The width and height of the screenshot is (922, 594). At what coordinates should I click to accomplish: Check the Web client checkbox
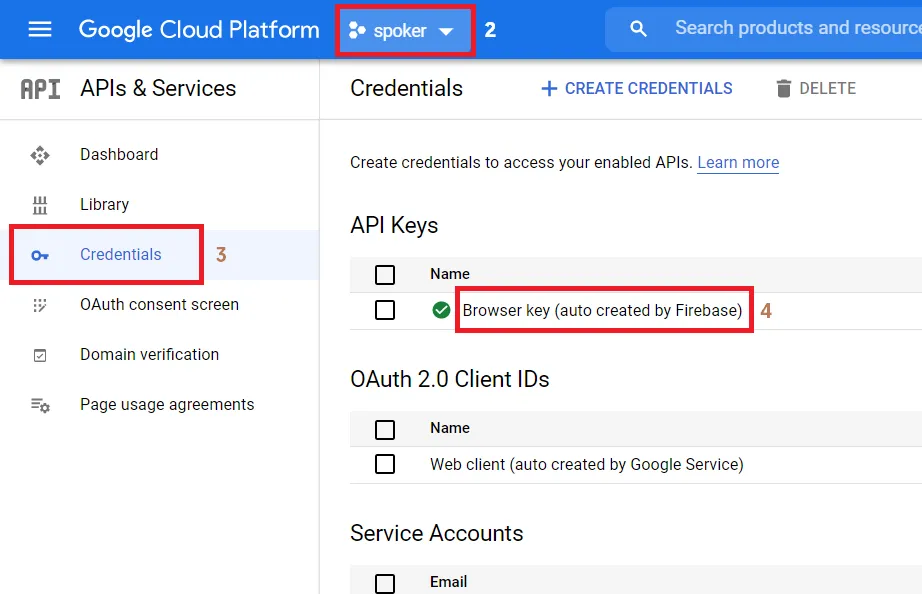click(x=385, y=465)
